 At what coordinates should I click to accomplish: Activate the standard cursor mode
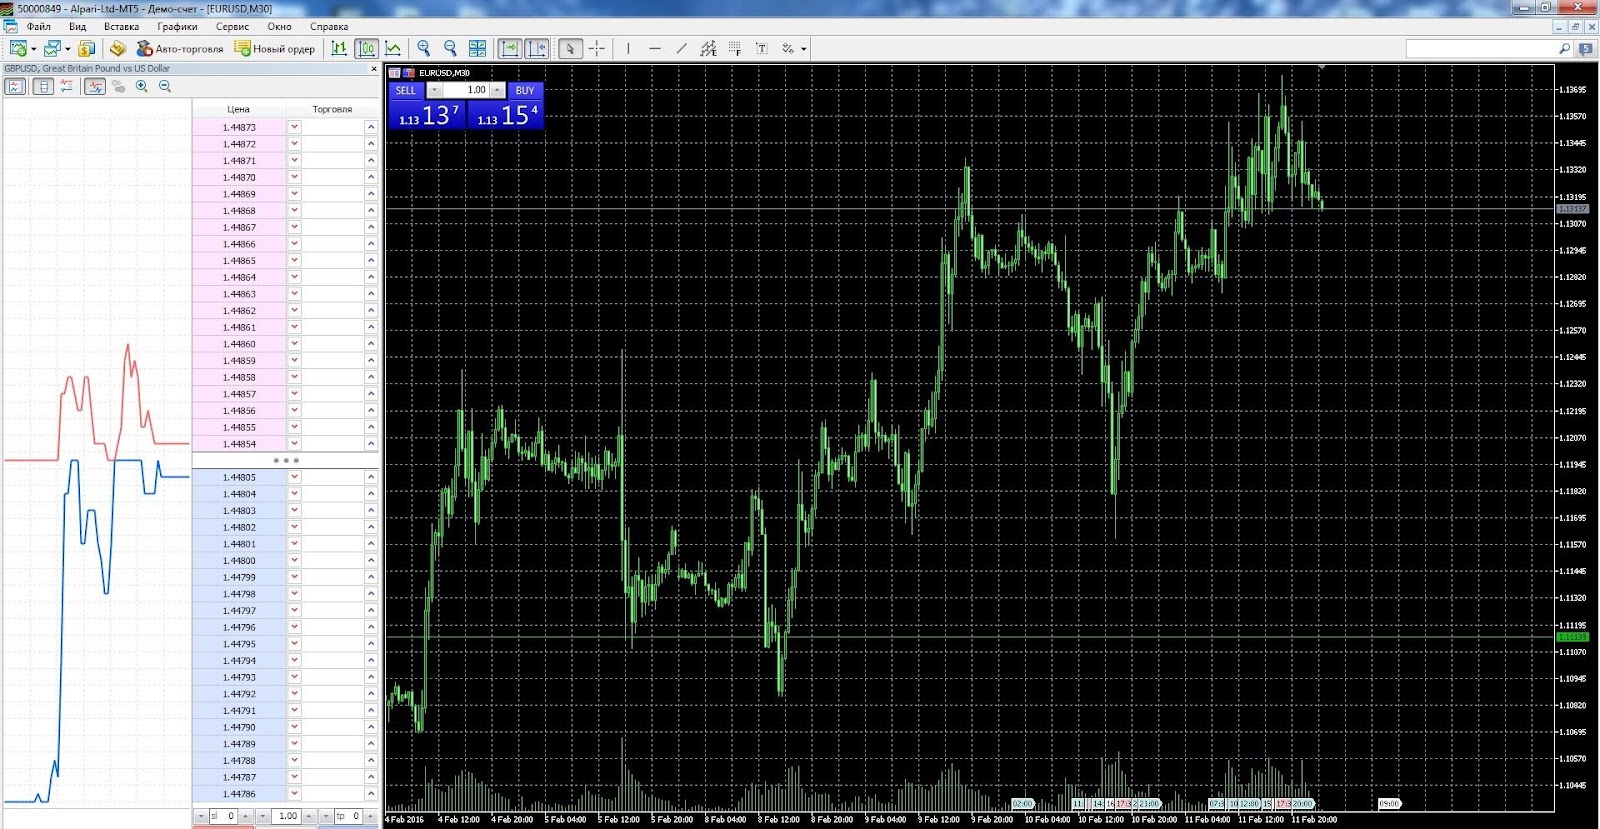(x=570, y=48)
